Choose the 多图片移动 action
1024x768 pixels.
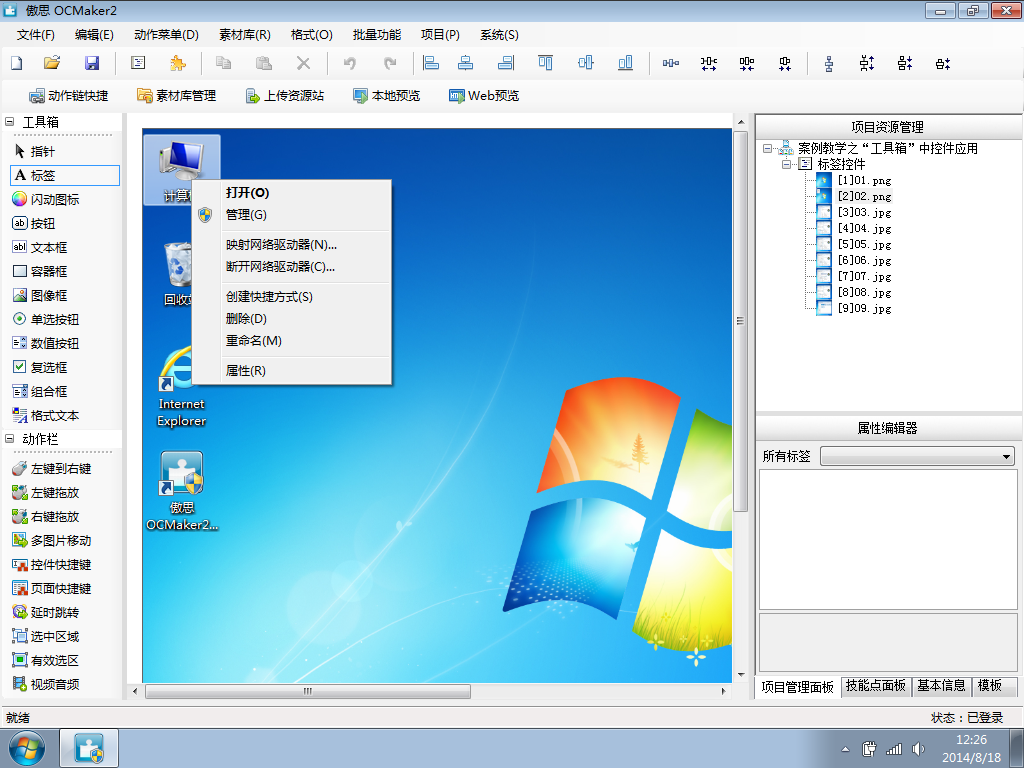pos(52,541)
